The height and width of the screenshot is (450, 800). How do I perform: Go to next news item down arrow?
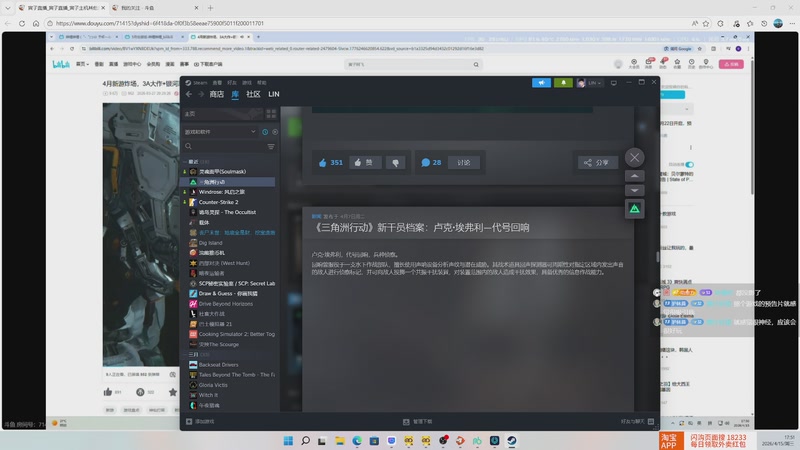(634, 190)
